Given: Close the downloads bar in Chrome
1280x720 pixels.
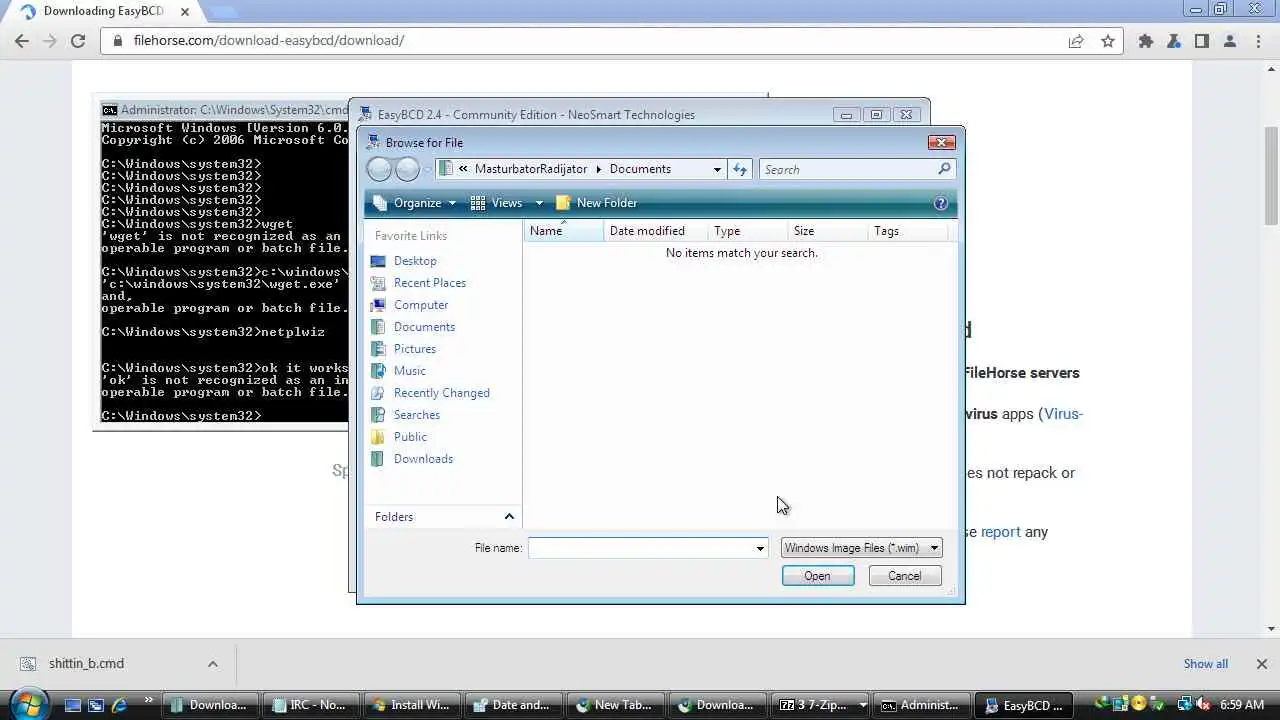Looking at the screenshot, I should point(1261,664).
